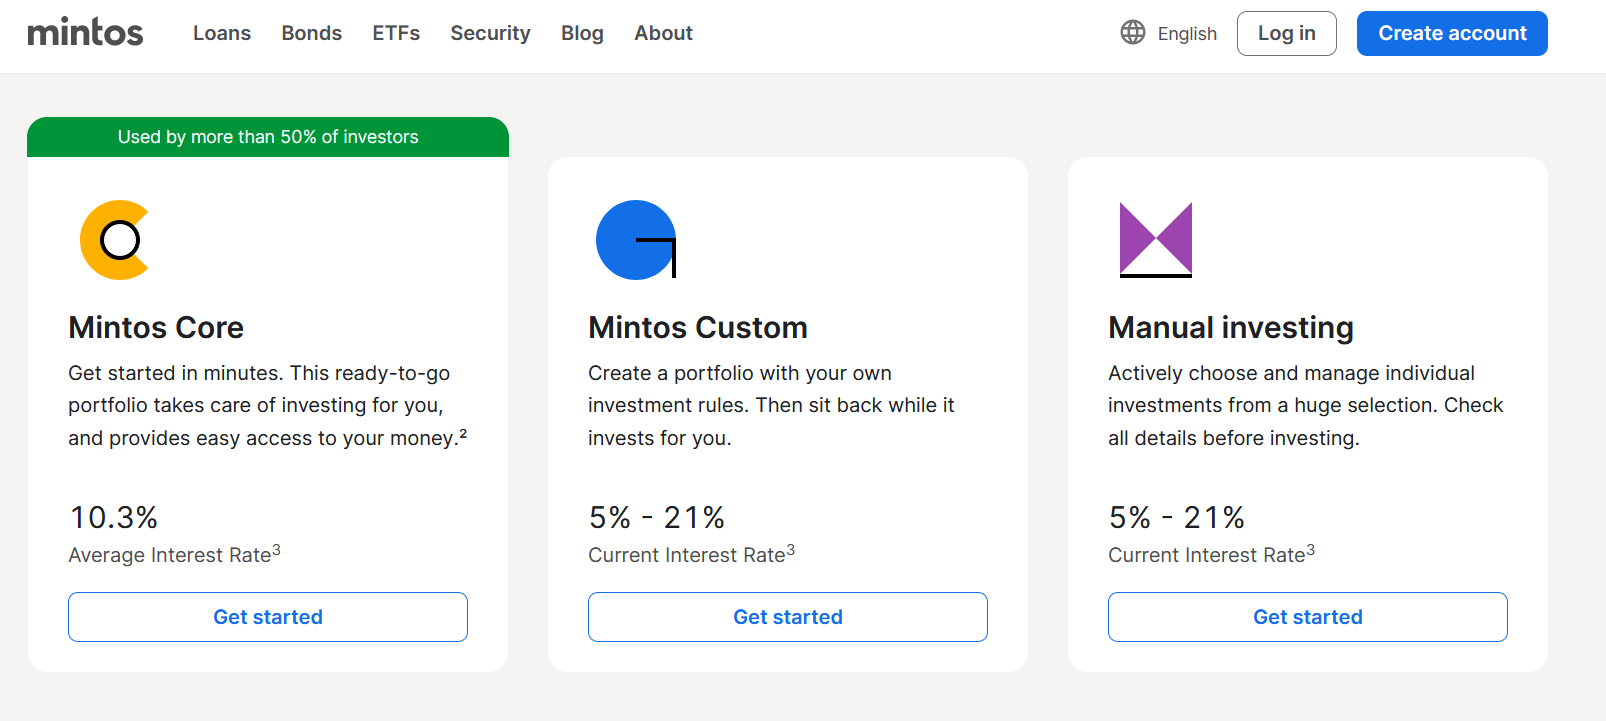Image resolution: width=1606 pixels, height=721 pixels.
Task: Click the Manual investing heading
Action: coord(1231,328)
